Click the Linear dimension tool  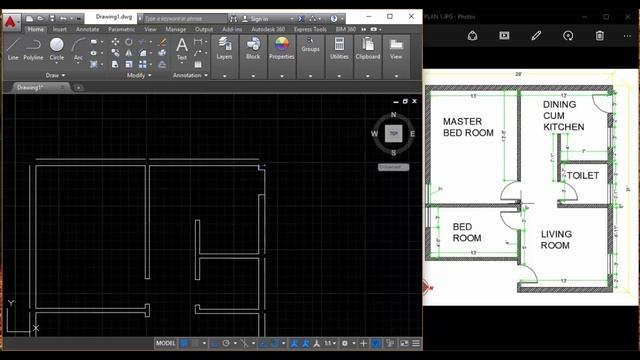[198, 41]
